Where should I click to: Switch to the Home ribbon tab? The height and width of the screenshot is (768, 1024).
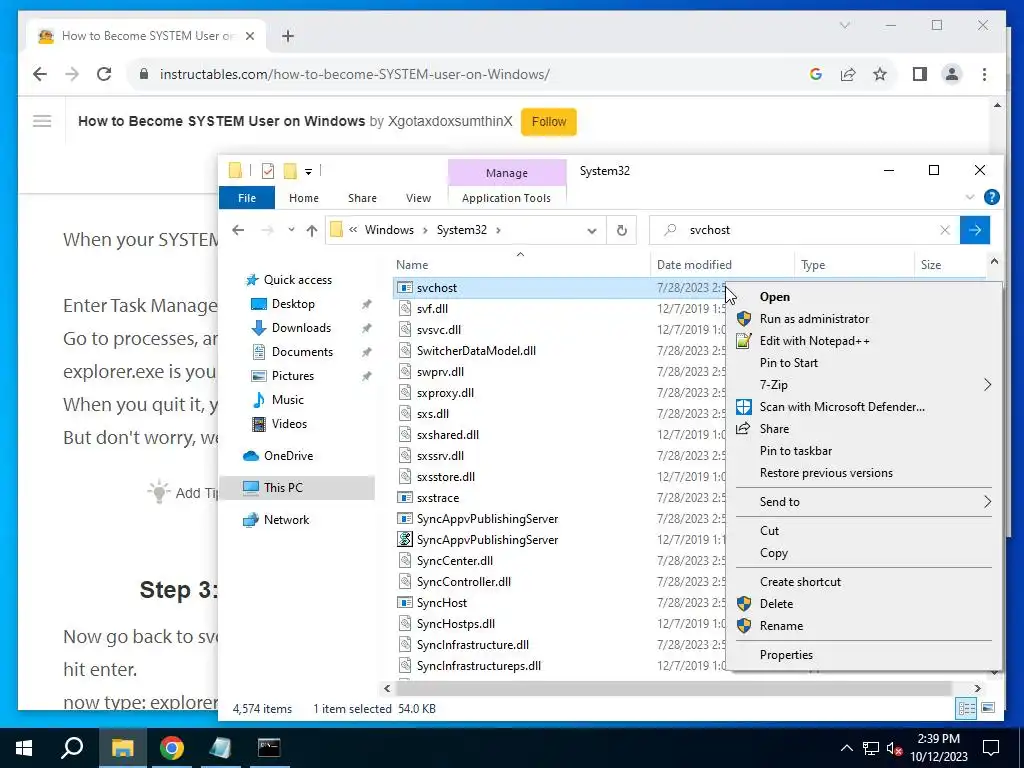pos(304,198)
